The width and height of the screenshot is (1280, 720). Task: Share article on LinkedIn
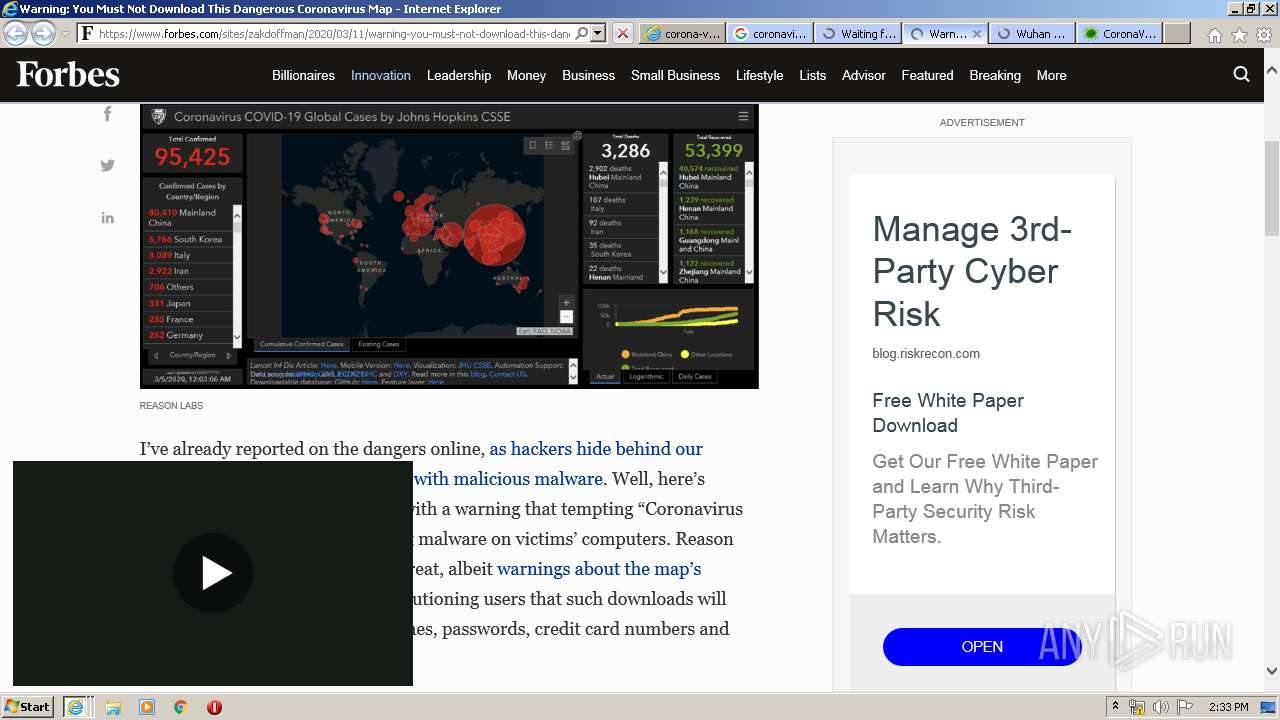click(x=107, y=218)
